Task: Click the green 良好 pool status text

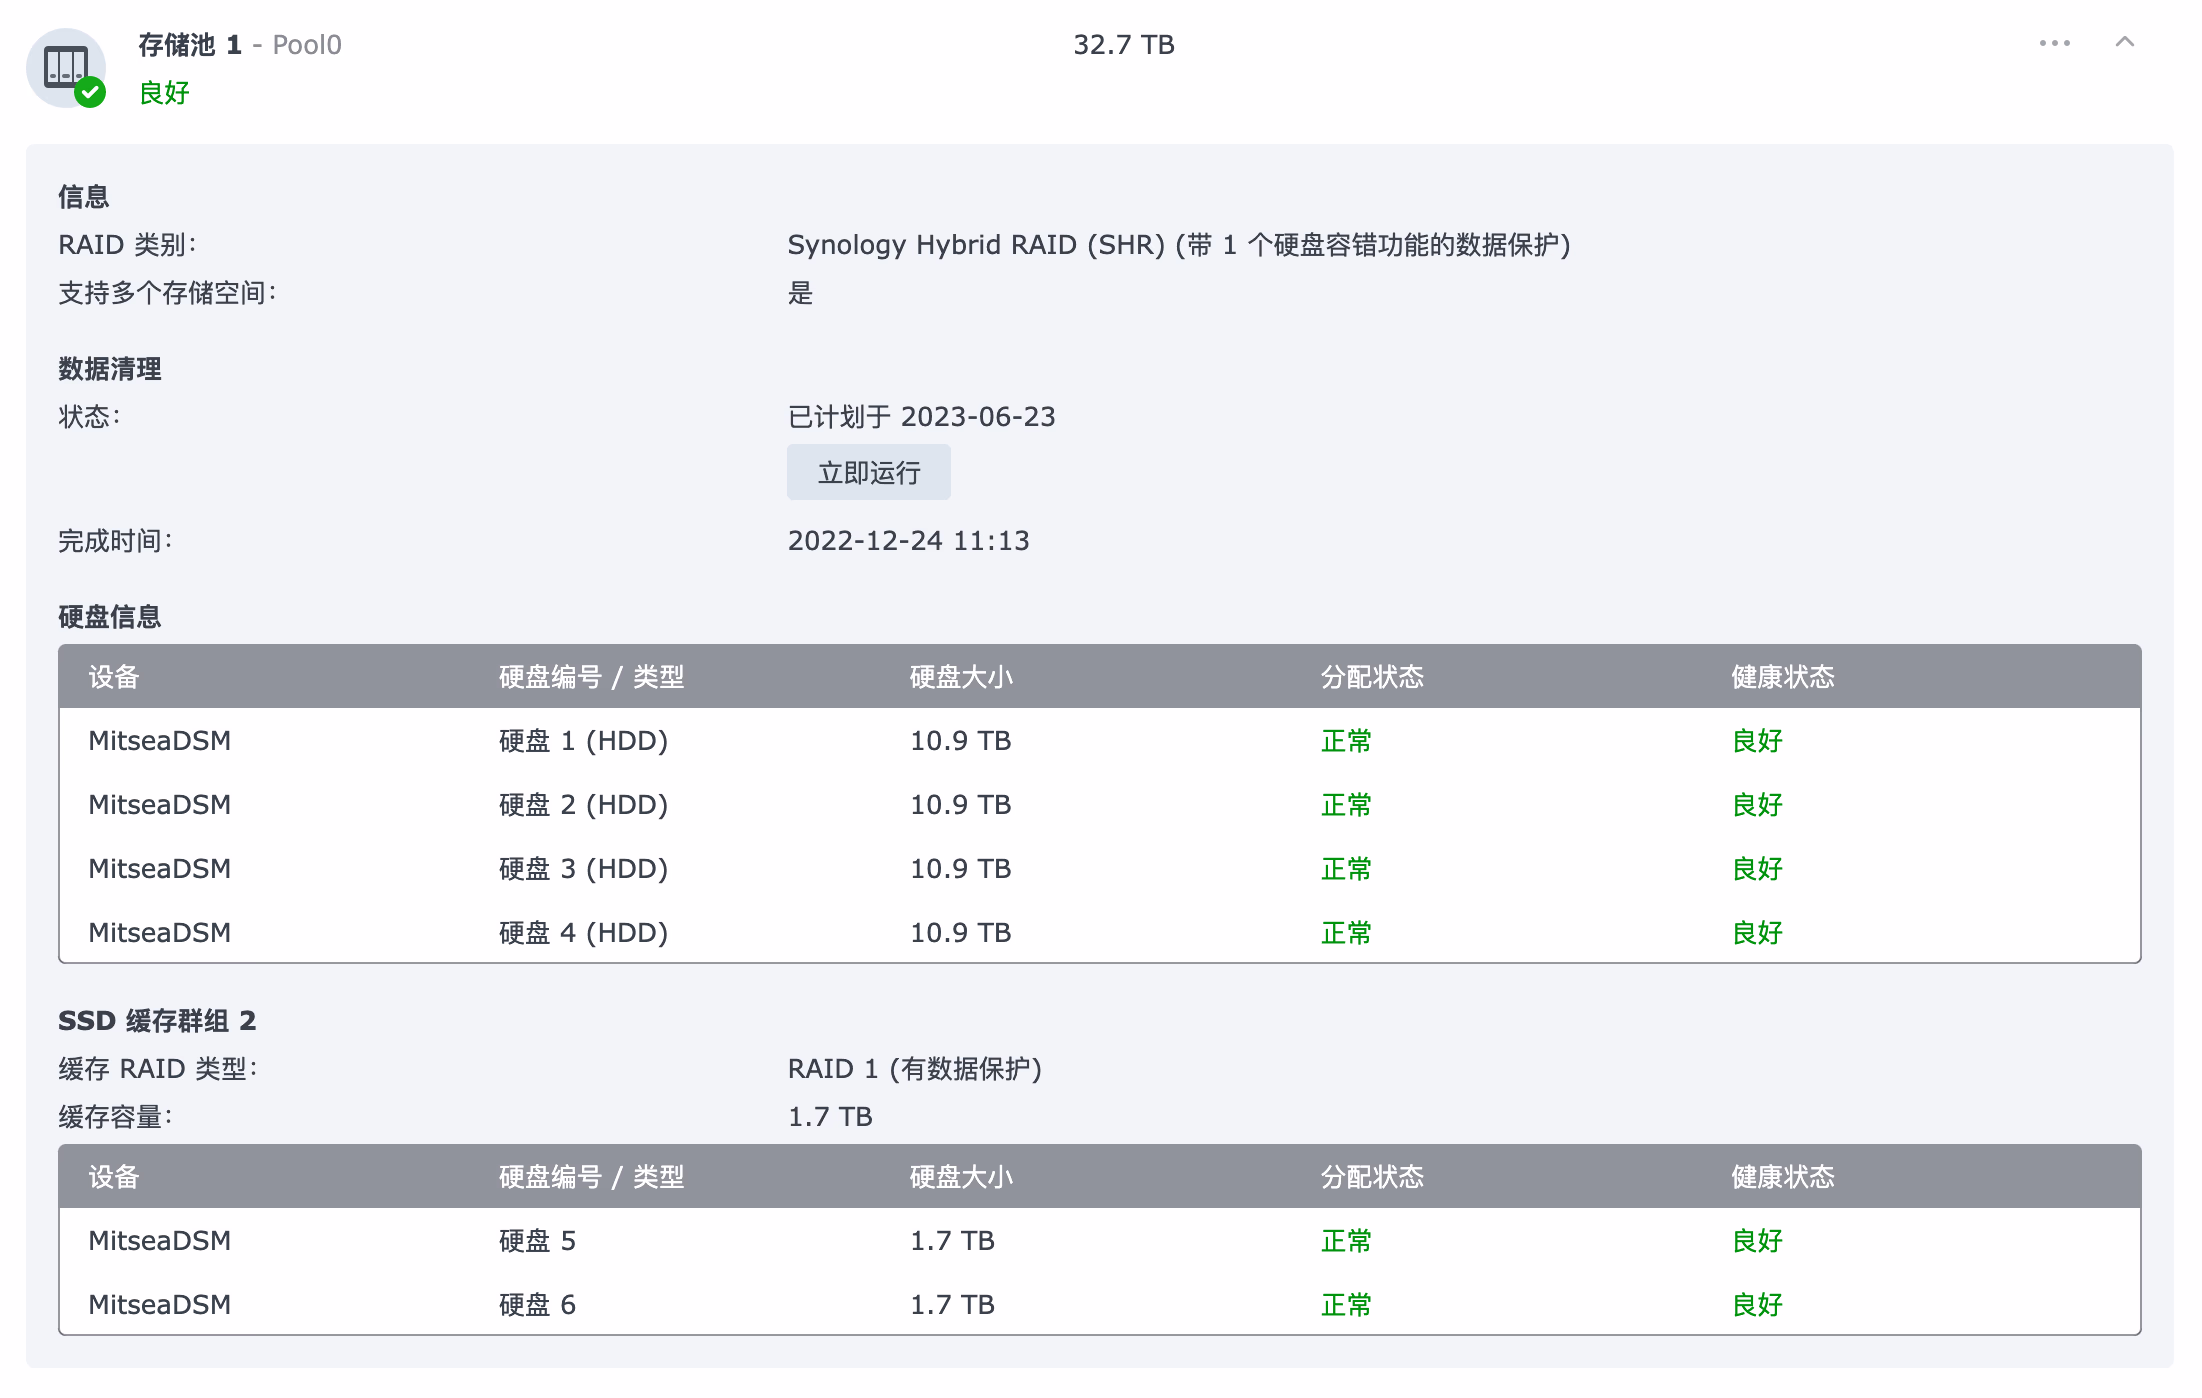Action: point(164,93)
